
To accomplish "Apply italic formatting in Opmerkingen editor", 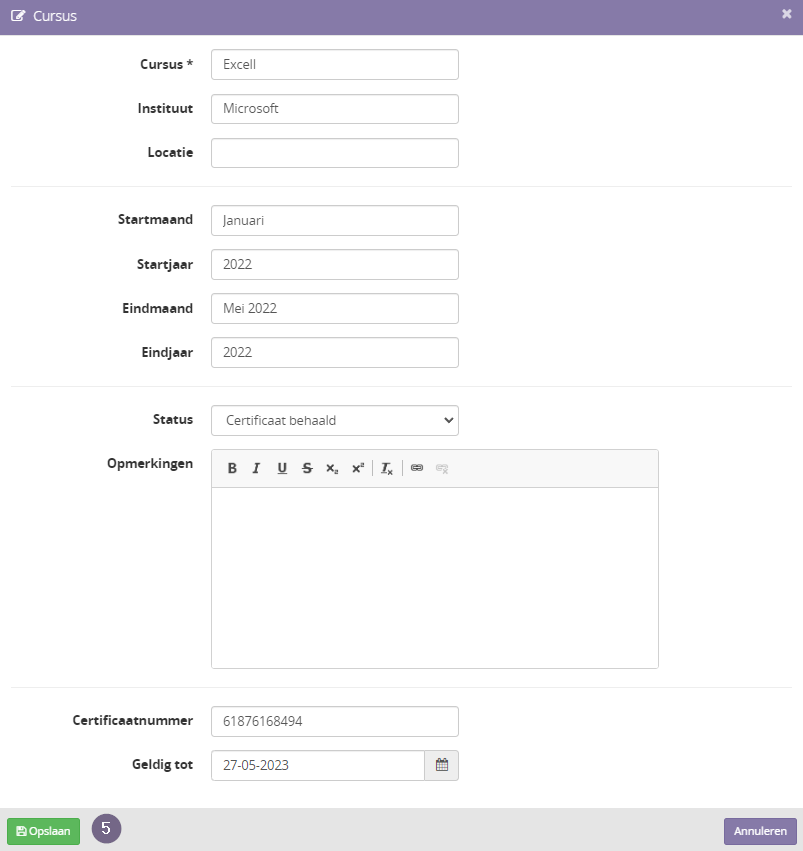I will 257,468.
